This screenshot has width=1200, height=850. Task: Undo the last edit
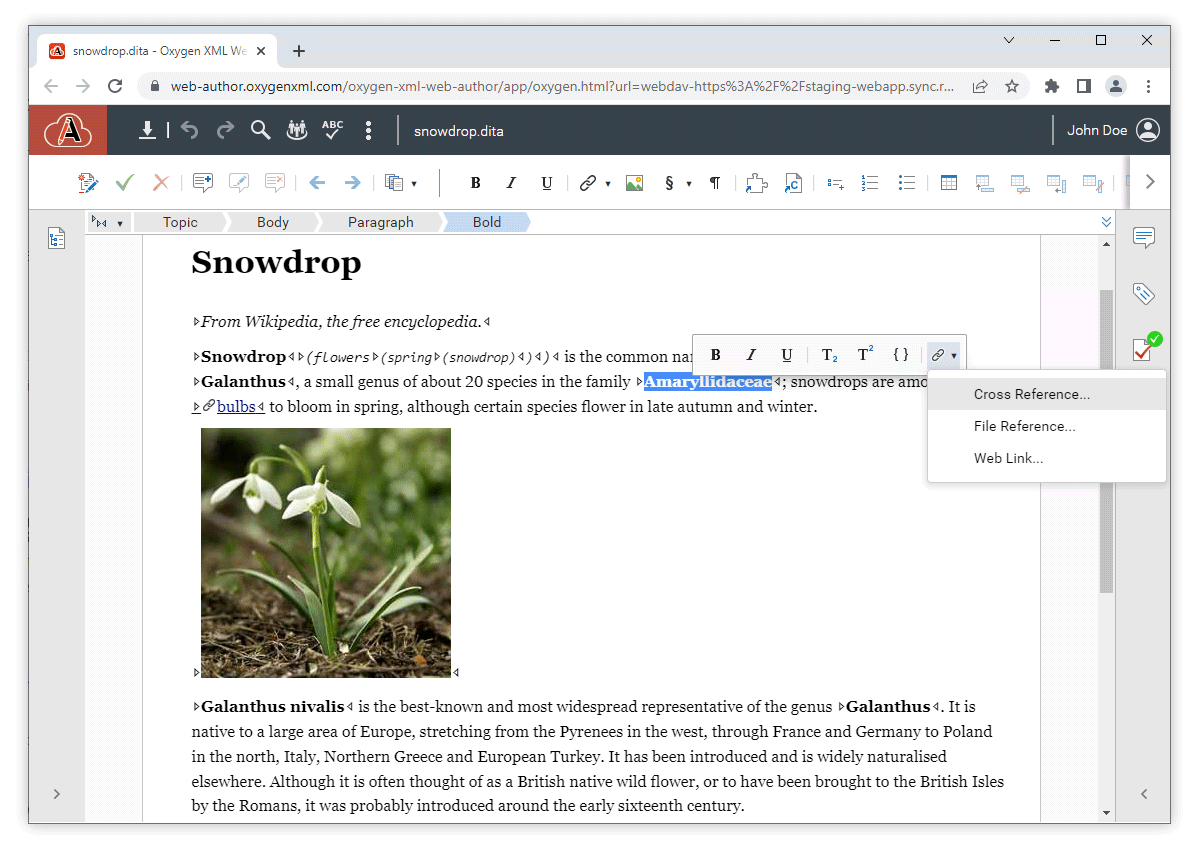click(190, 130)
